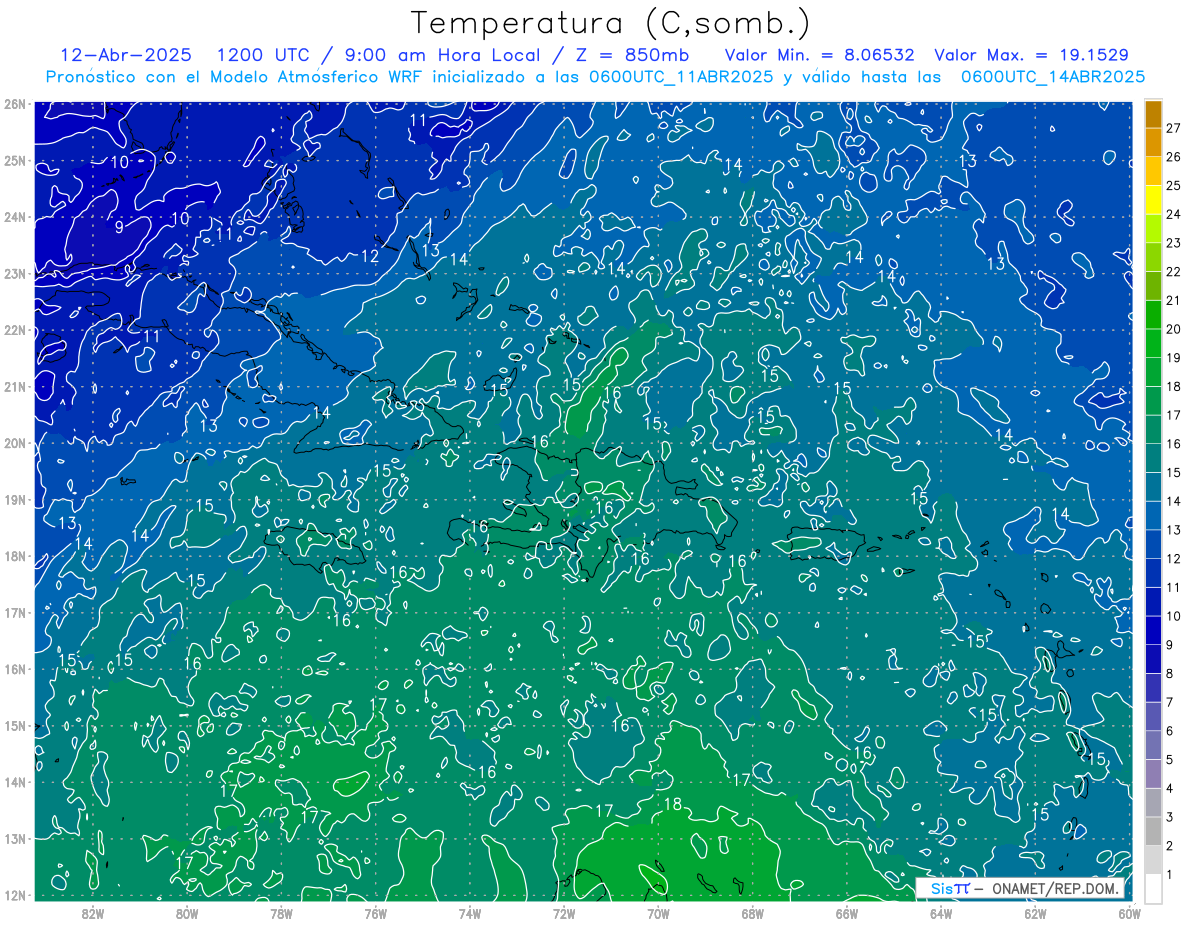Click the 82W longitude axis label
The image size is (1200, 927).
click(93, 913)
